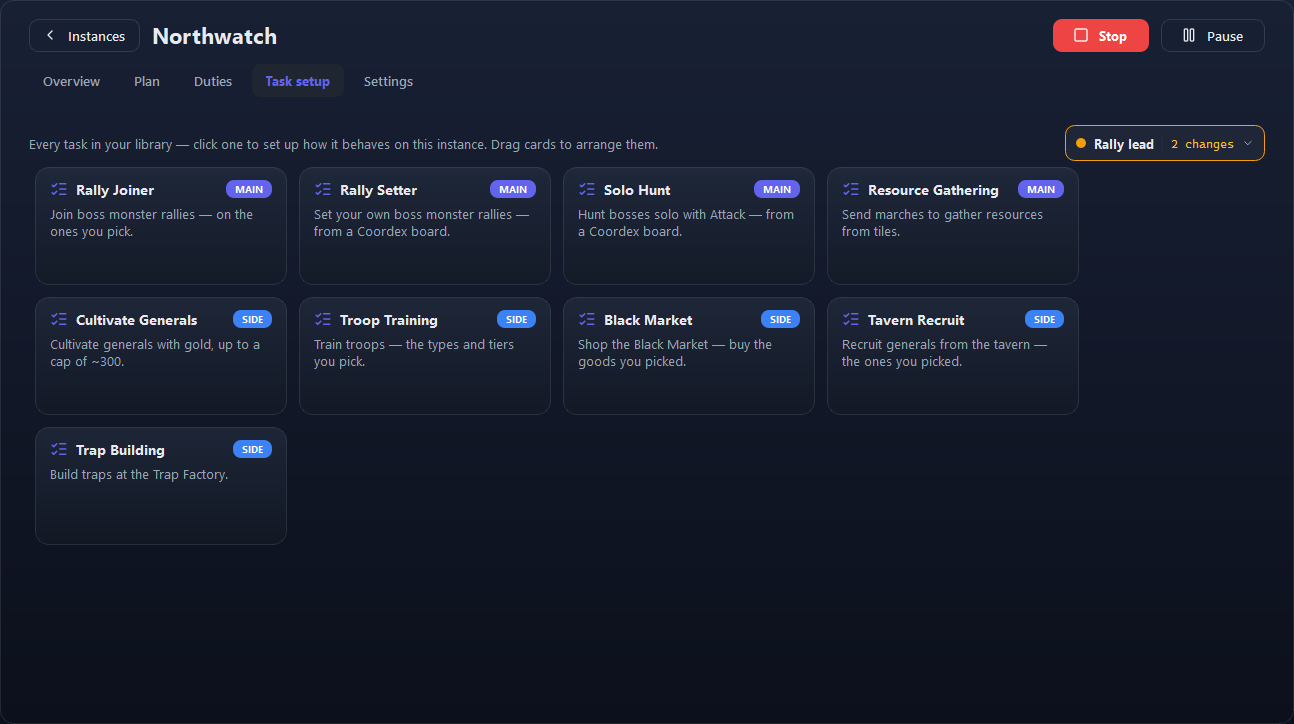This screenshot has height=724, width=1294.
Task: Click the checklist icon on Resource Gathering card
Action: pyautogui.click(x=851, y=189)
